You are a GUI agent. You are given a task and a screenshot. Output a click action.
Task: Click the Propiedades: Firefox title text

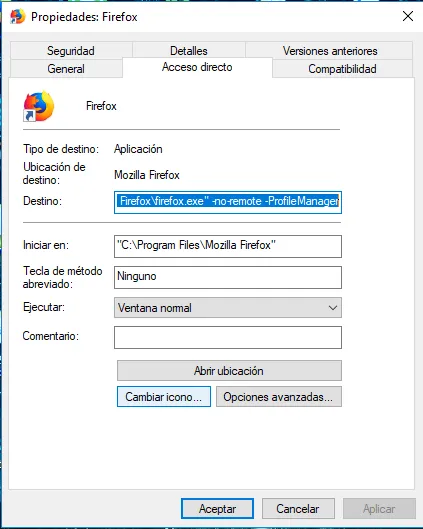pos(84,17)
